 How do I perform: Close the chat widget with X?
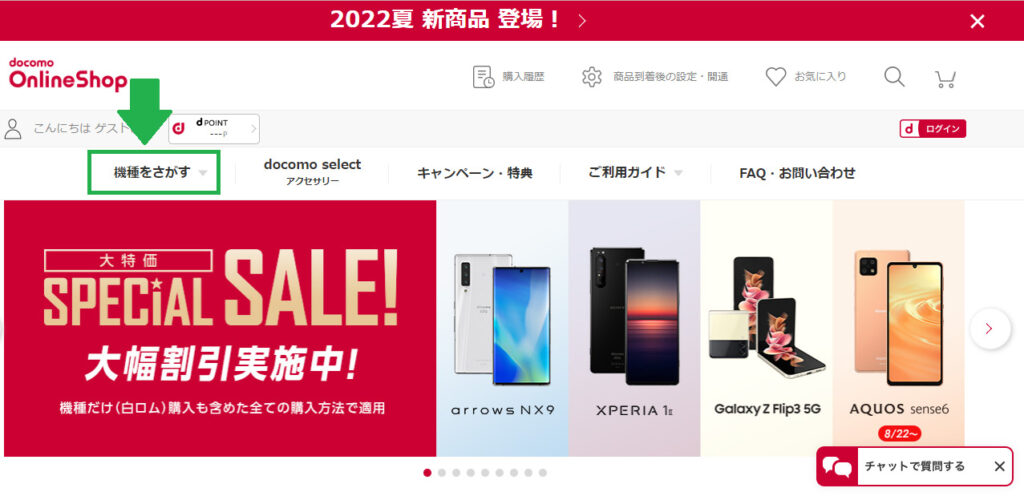coord(999,466)
